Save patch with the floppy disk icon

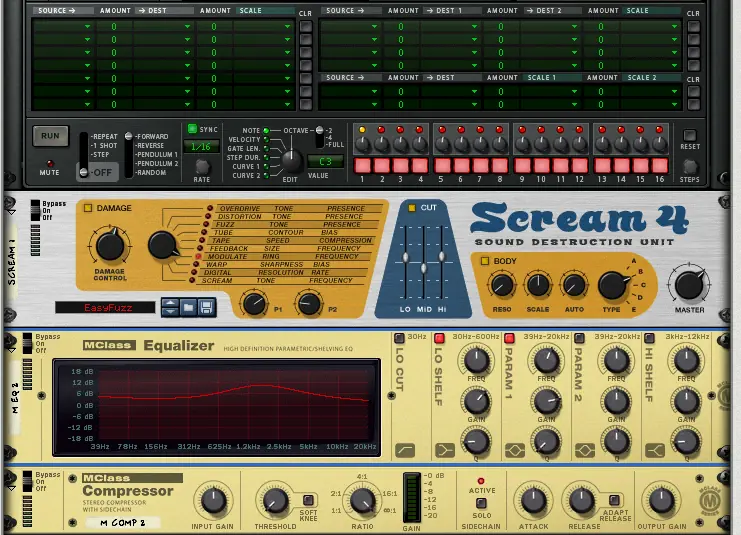coord(207,308)
